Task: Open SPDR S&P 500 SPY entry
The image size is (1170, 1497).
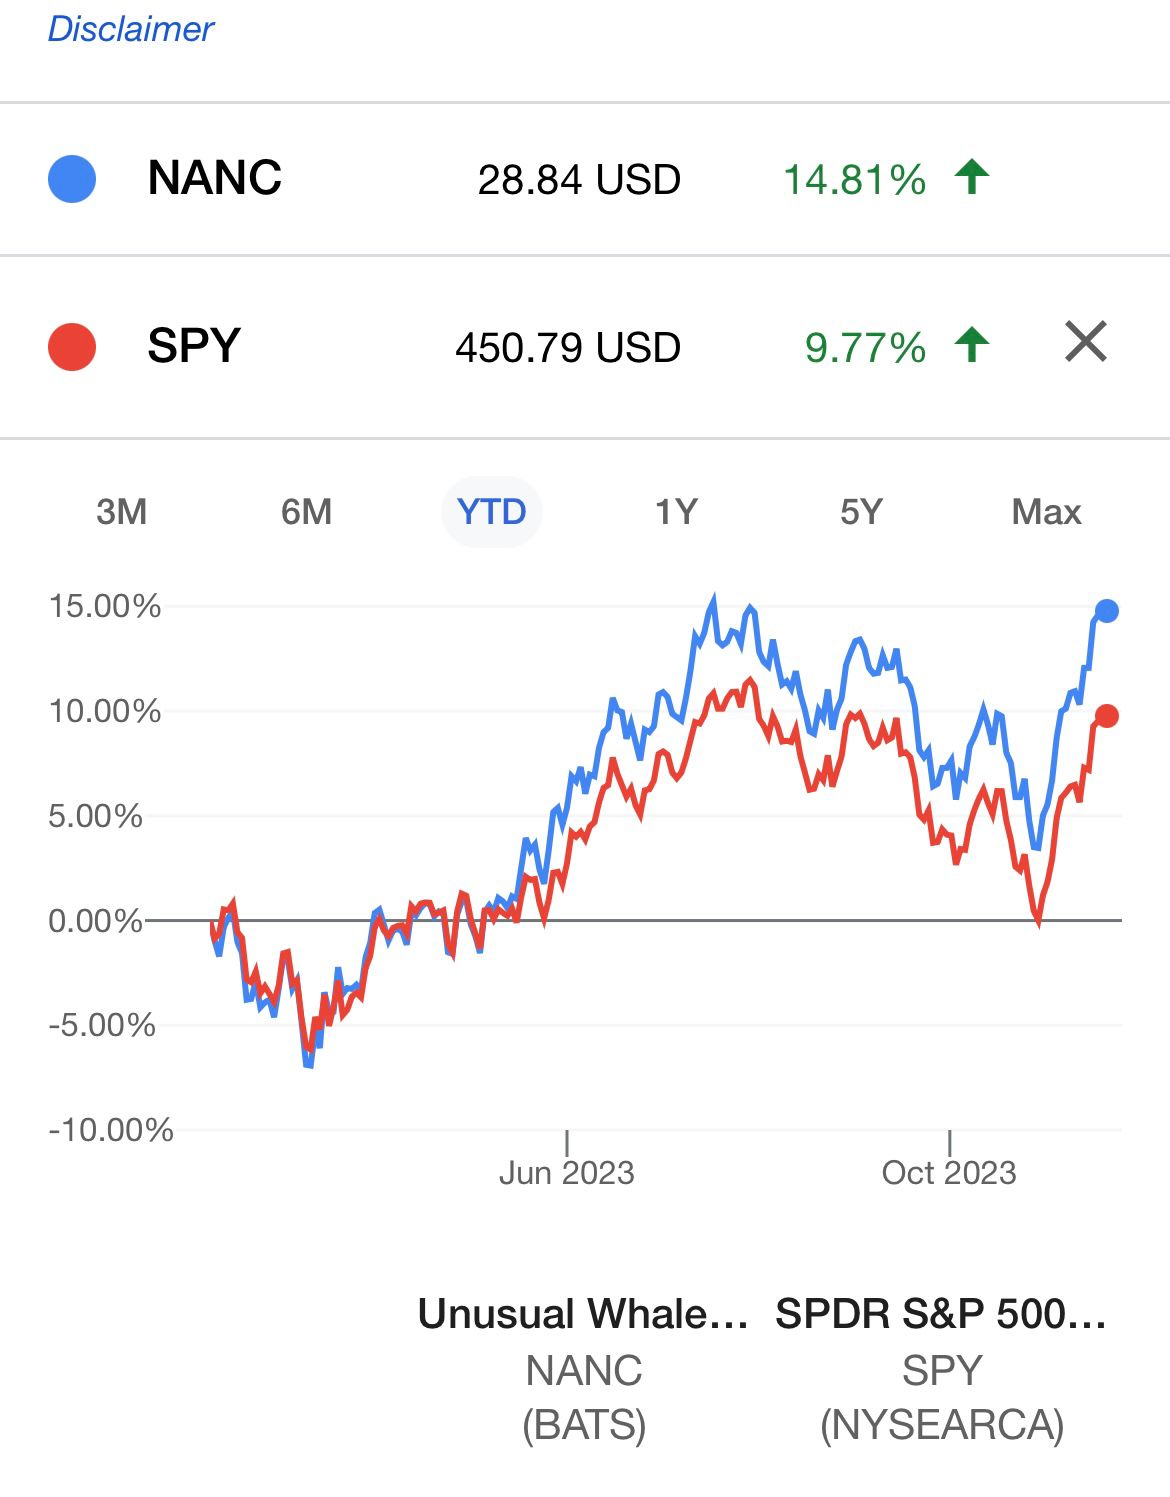Action: click(x=941, y=1368)
